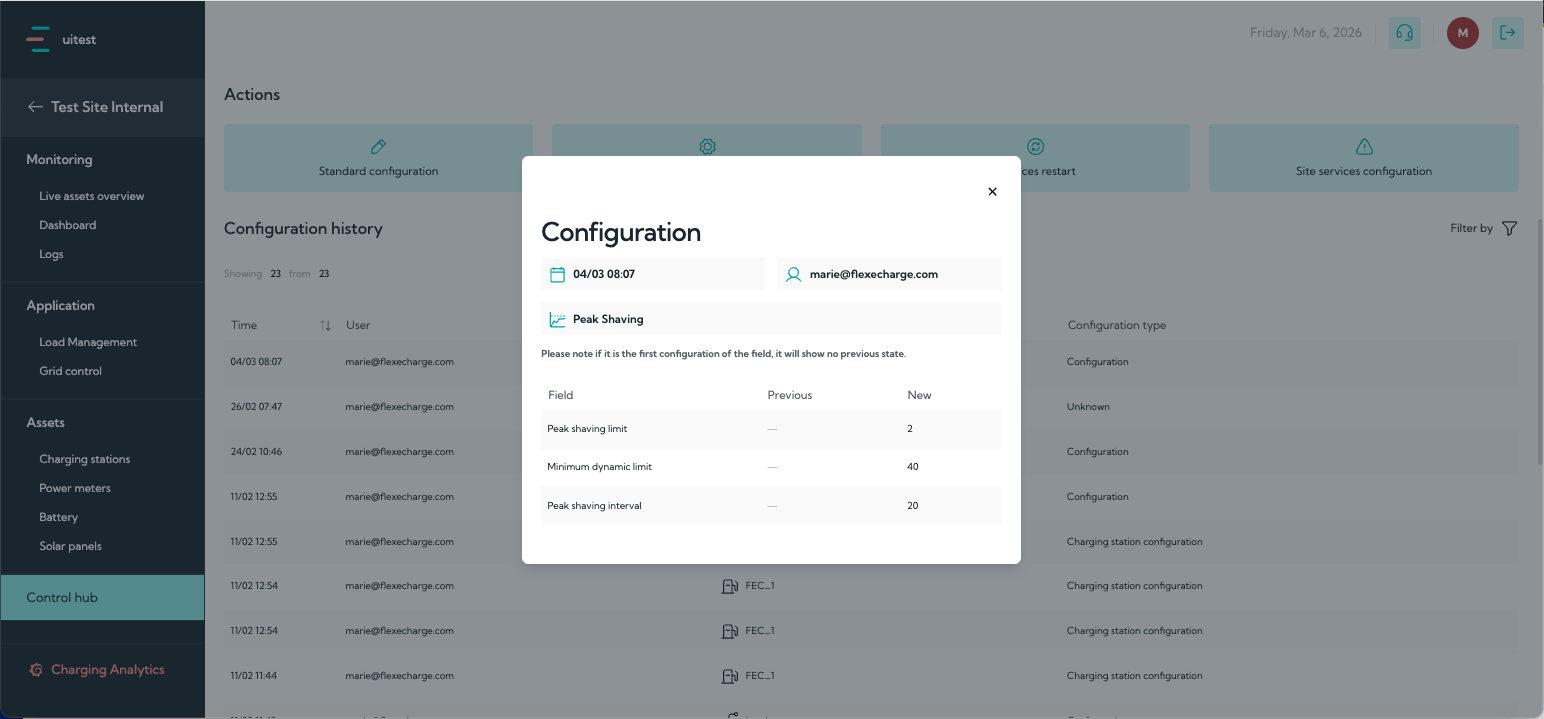Click the New column header in dialog
The image size is (1544, 719).
(x=919, y=395)
